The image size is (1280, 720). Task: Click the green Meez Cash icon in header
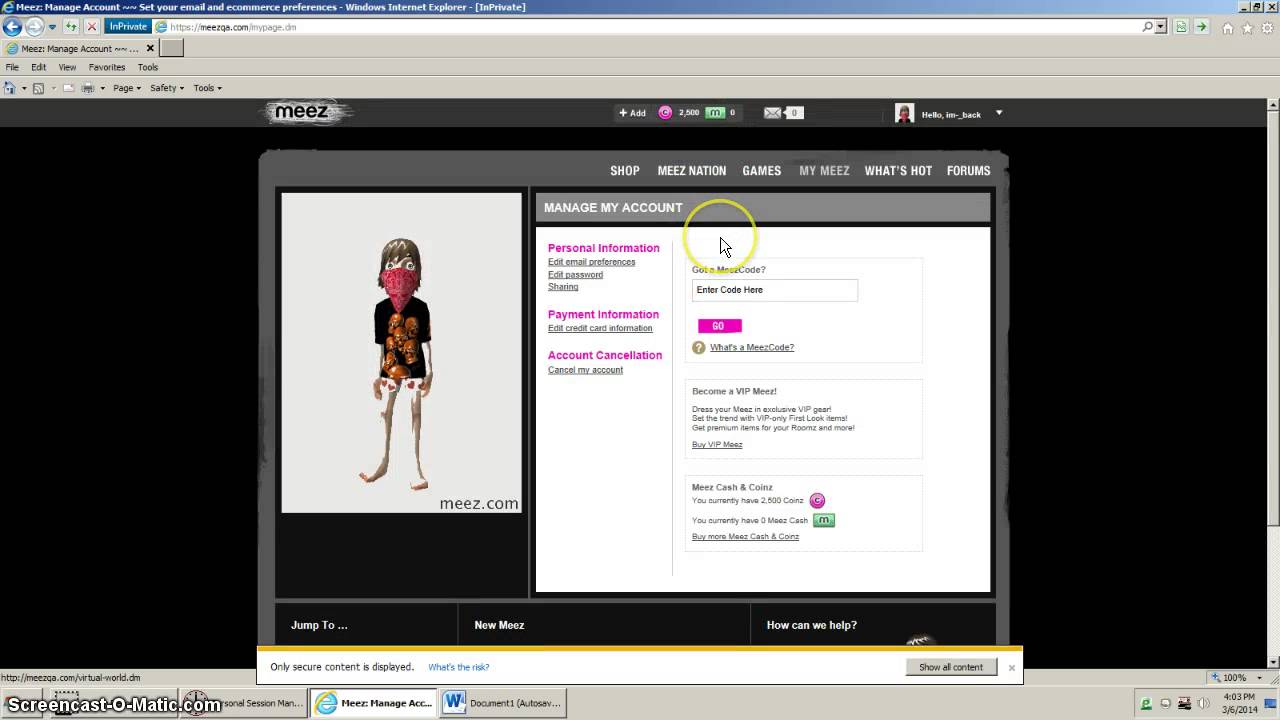pyautogui.click(x=715, y=113)
